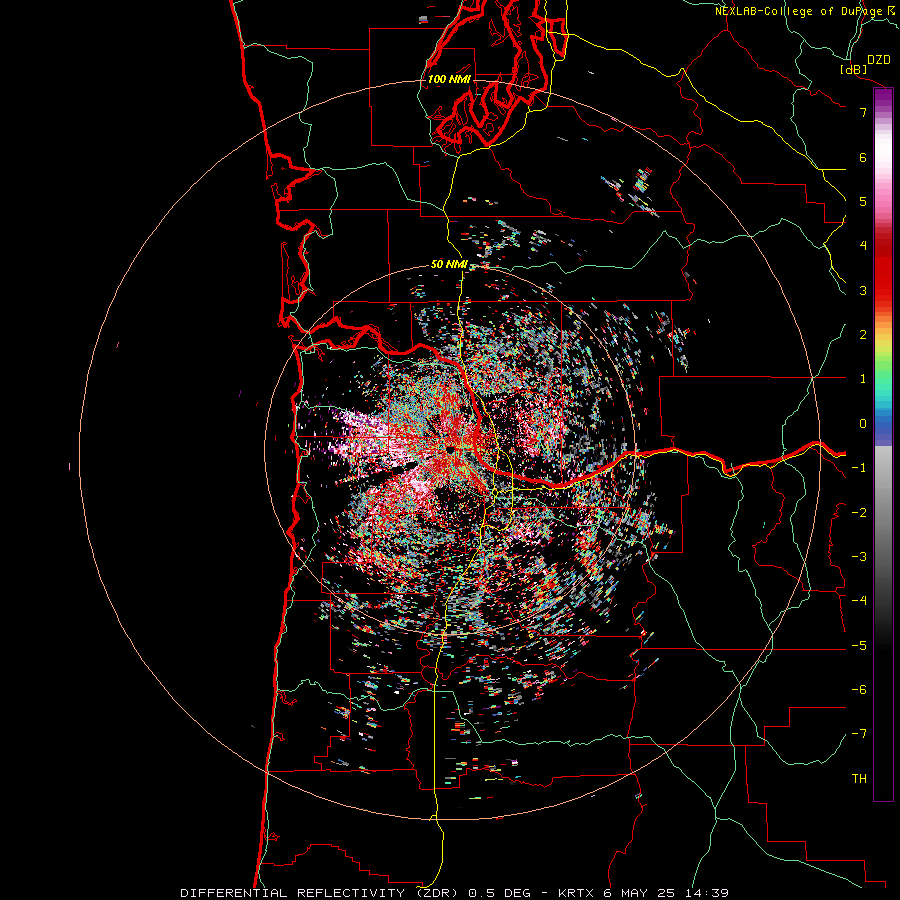The width and height of the screenshot is (900, 900).
Task: Click the -3 value on the color scale
Action: coord(859,557)
